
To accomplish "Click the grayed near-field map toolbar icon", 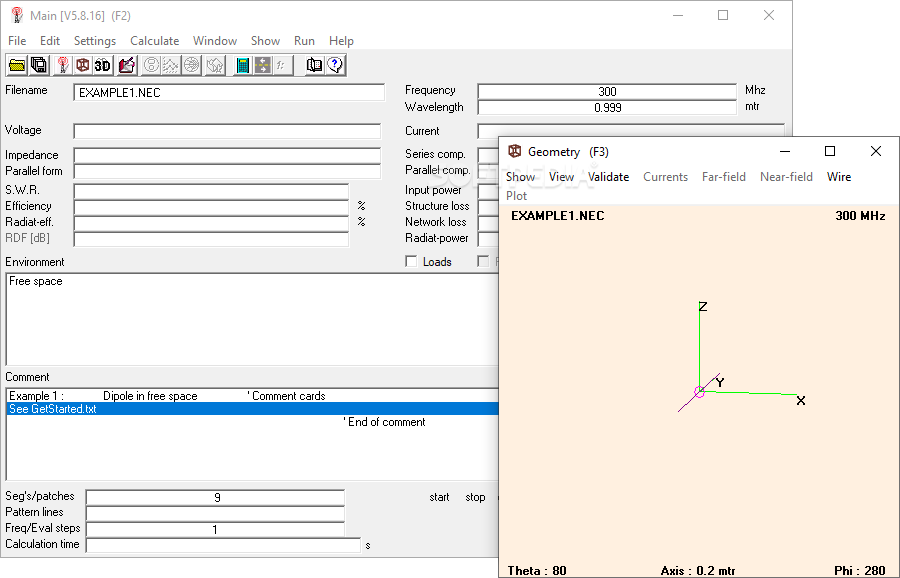I will (215, 65).
